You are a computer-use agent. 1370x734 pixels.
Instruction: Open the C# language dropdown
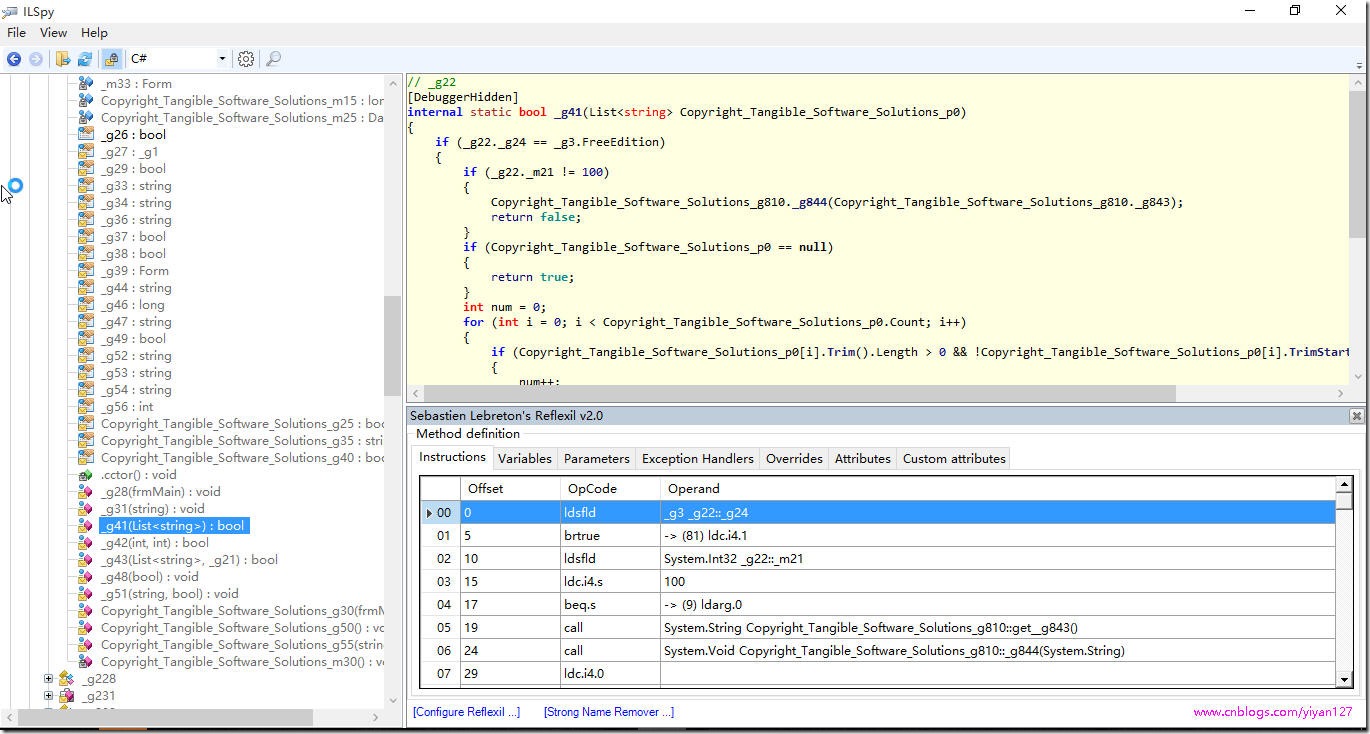179,59
